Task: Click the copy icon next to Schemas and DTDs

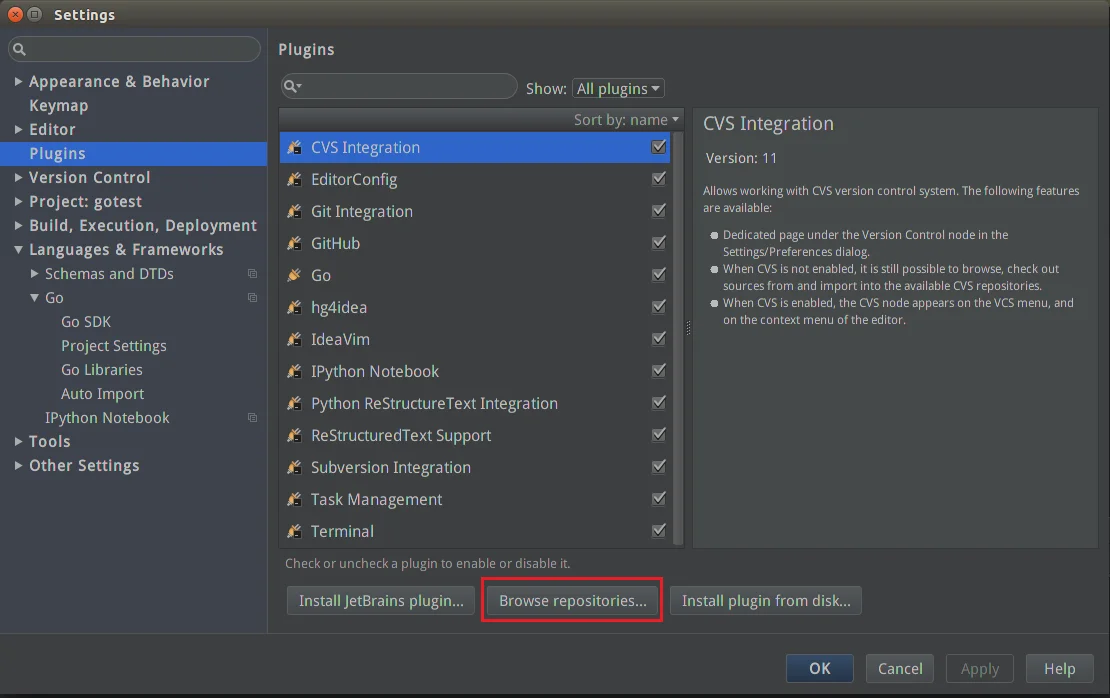Action: coord(252,274)
